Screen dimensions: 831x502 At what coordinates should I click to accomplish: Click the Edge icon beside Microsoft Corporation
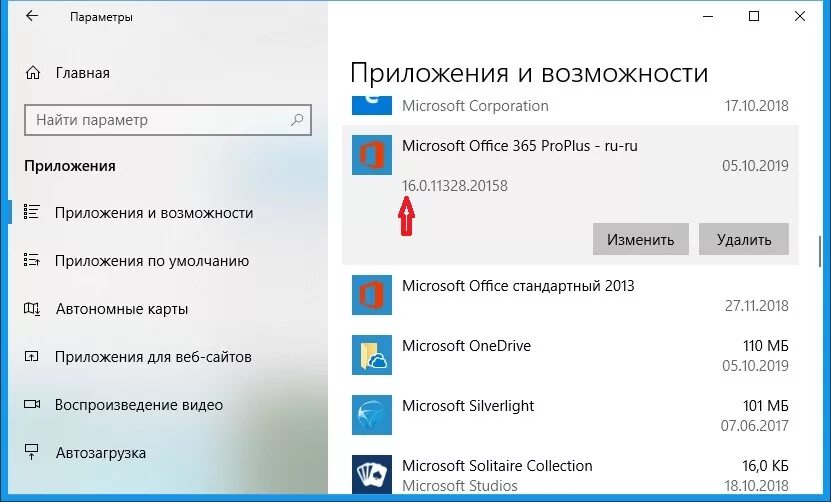[372, 105]
